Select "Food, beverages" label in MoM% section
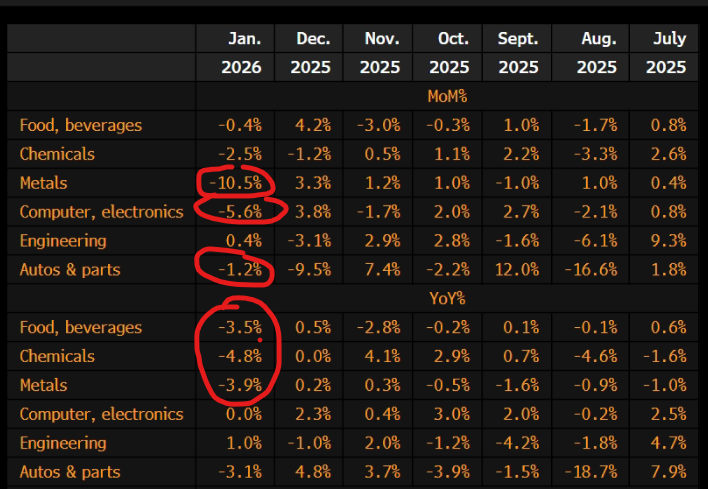Image resolution: width=708 pixels, height=489 pixels. [x=81, y=125]
